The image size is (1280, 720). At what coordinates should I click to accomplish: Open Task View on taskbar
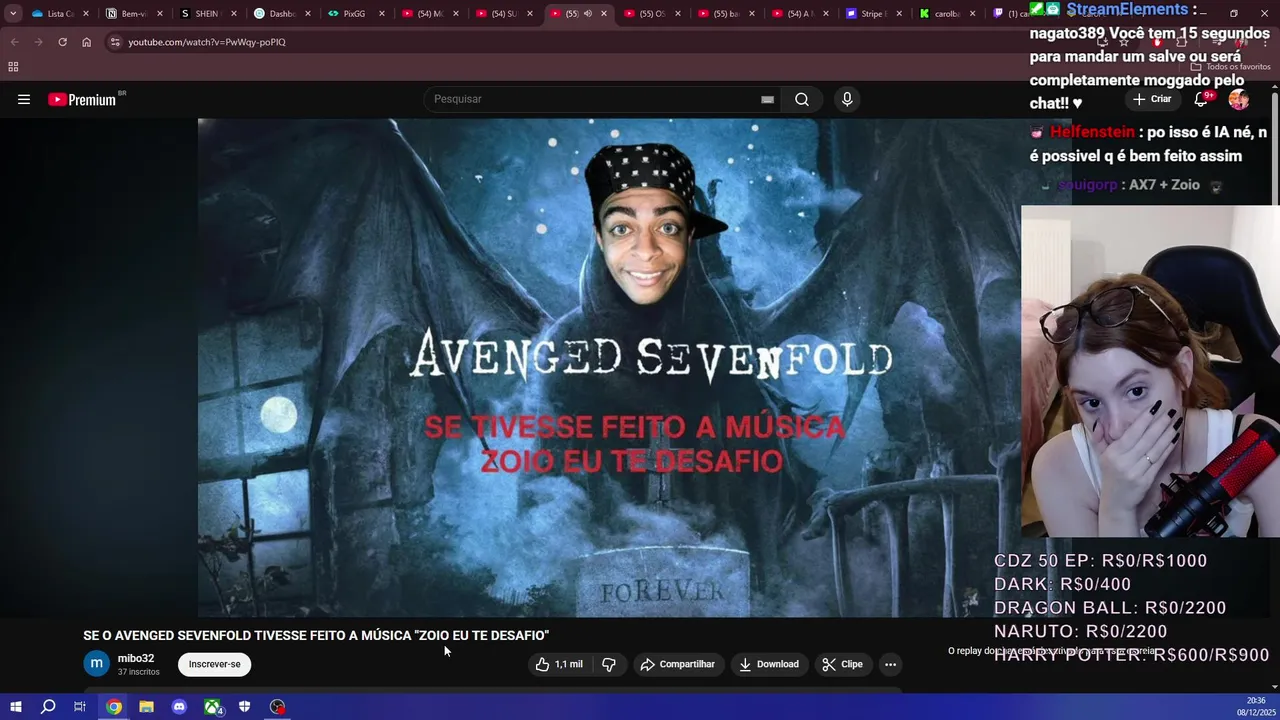pyautogui.click(x=80, y=707)
